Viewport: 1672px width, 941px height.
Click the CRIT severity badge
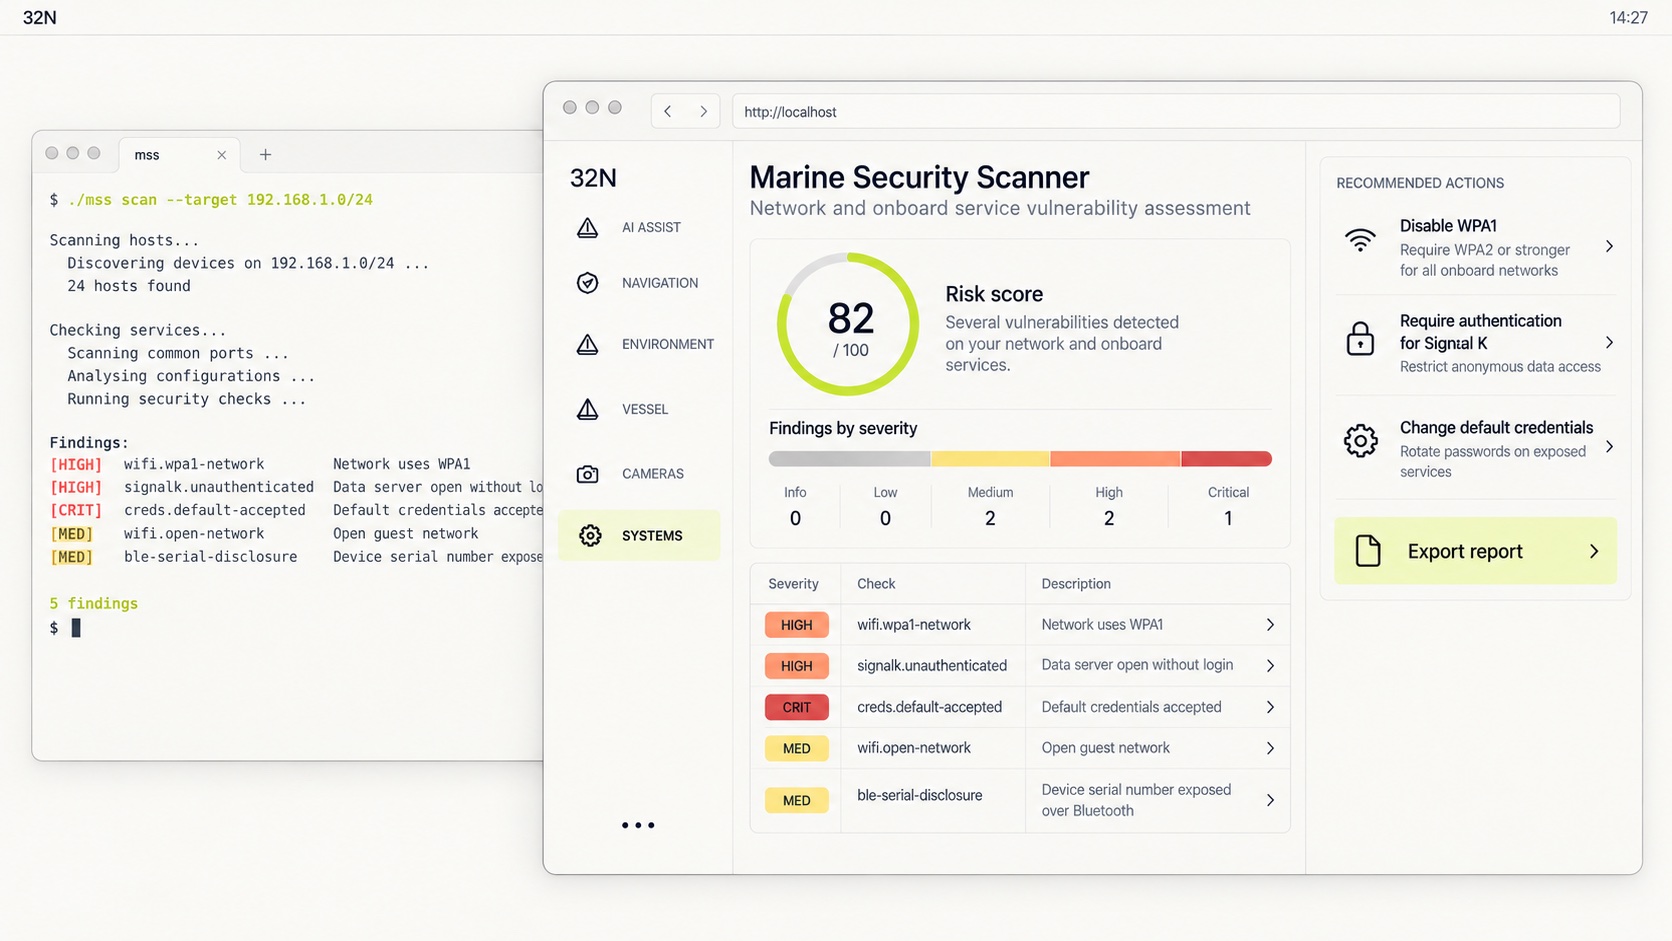797,707
